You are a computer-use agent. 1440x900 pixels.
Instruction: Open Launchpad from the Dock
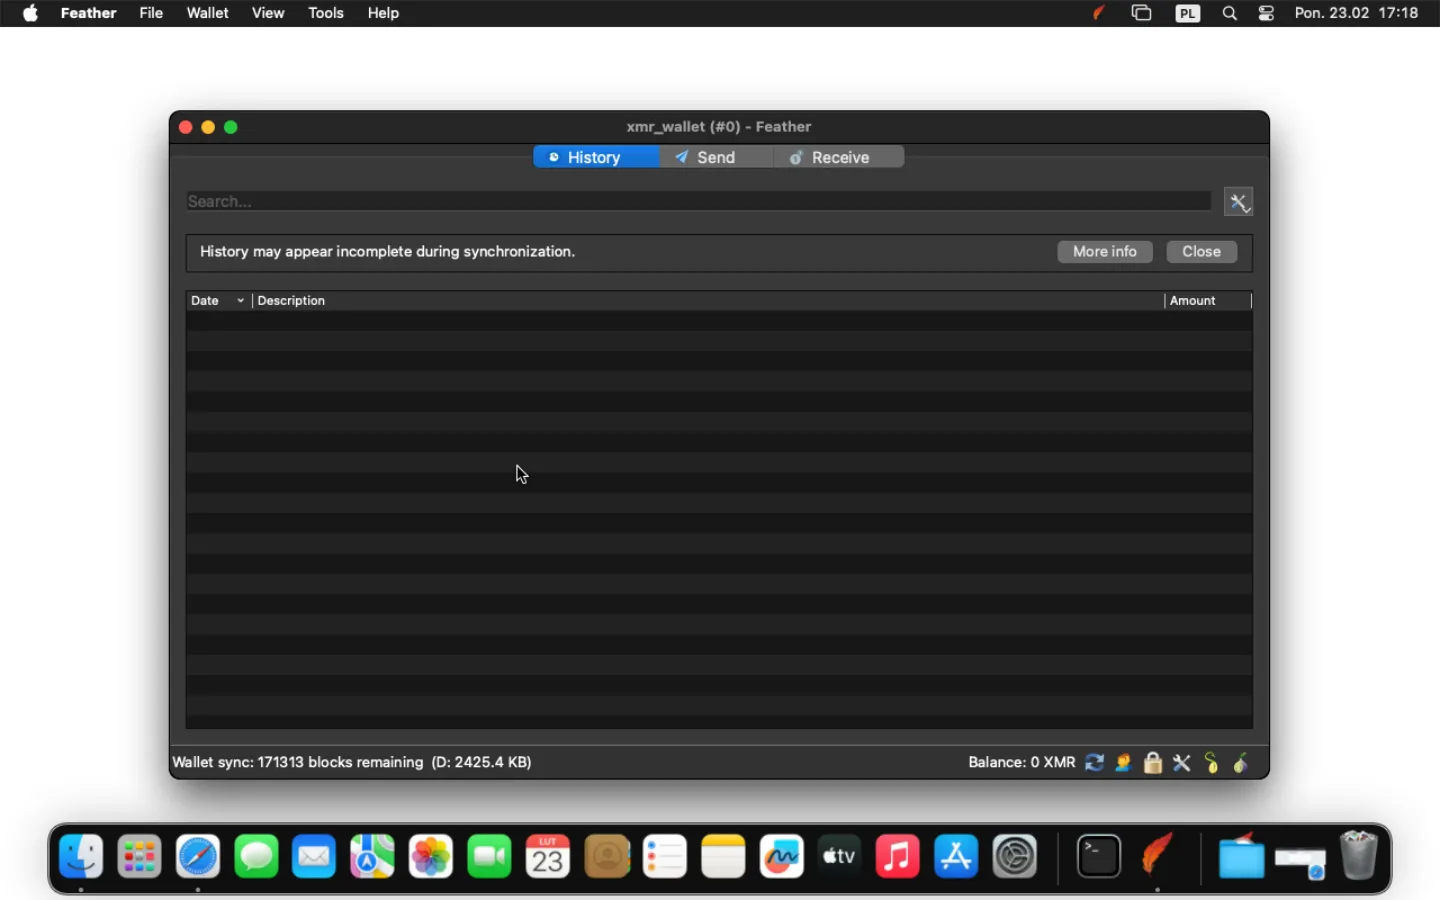point(139,857)
